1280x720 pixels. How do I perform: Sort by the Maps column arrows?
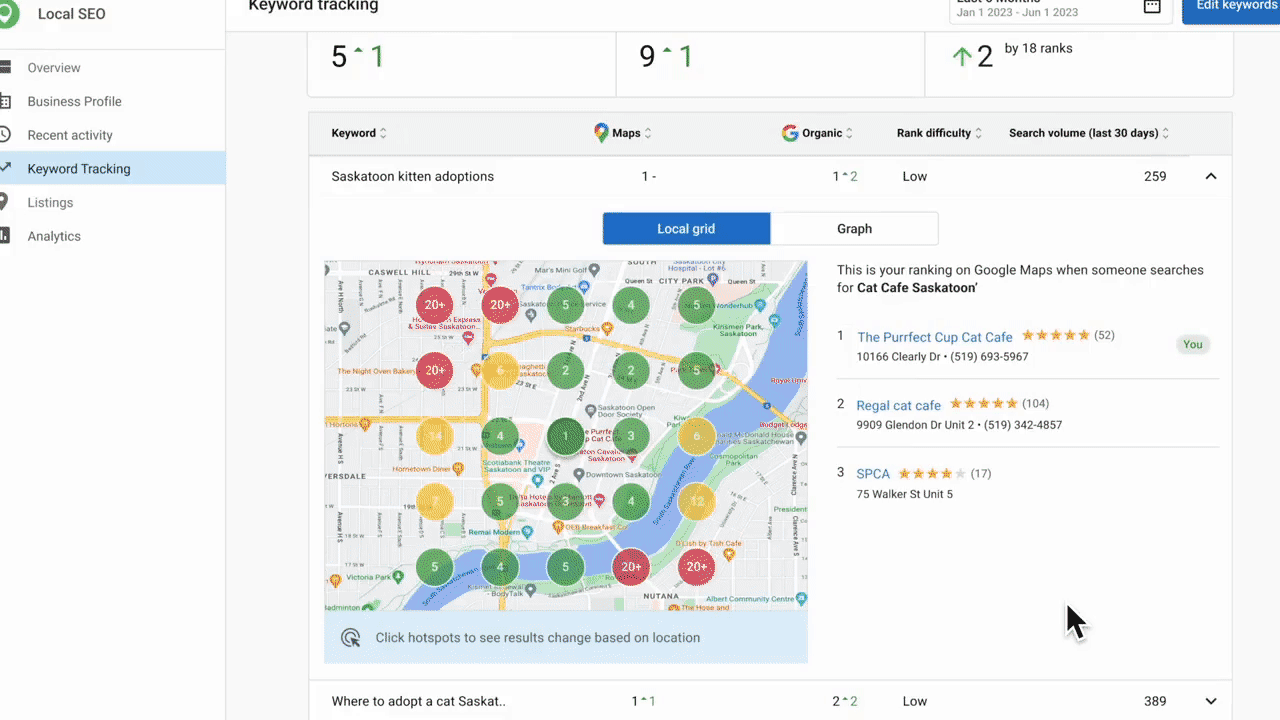(x=647, y=133)
